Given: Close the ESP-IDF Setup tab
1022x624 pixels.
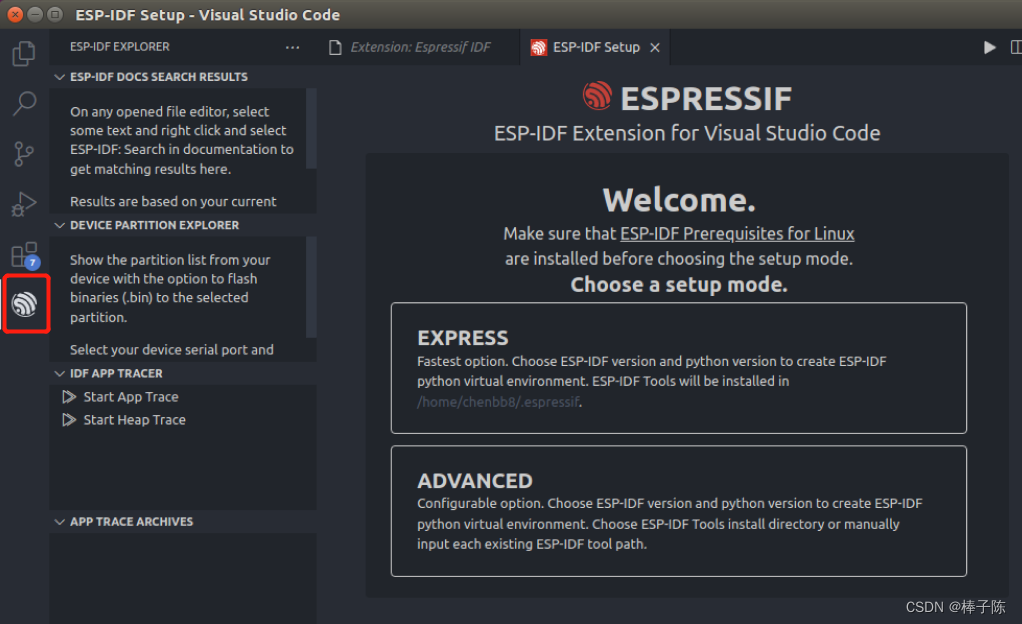Looking at the screenshot, I should click(655, 48).
